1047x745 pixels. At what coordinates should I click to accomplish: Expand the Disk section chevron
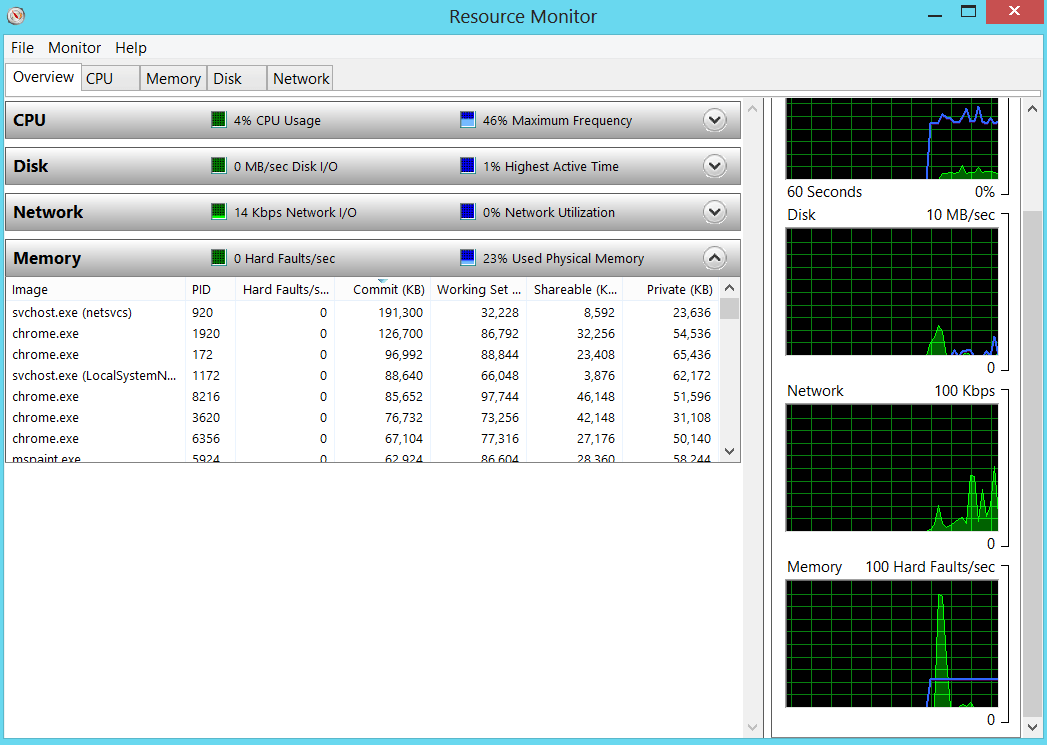(x=714, y=166)
